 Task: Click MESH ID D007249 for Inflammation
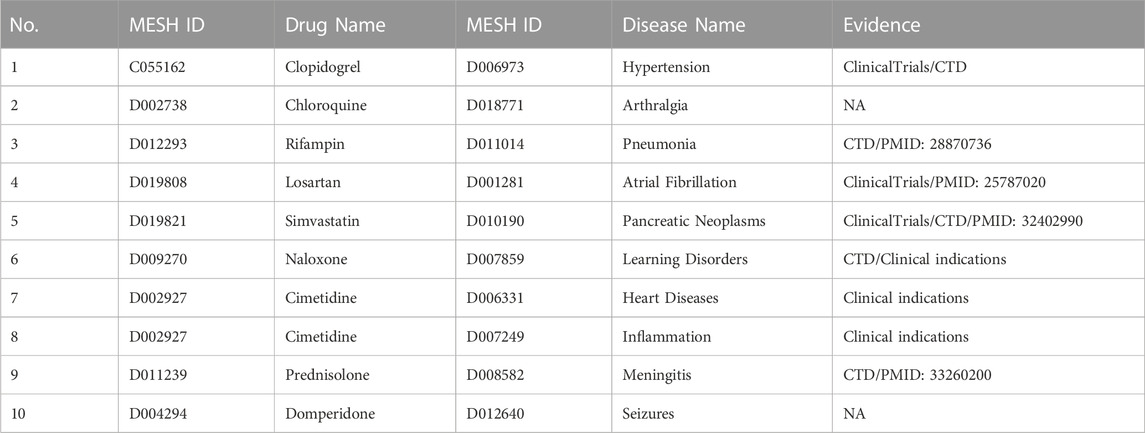(534, 337)
